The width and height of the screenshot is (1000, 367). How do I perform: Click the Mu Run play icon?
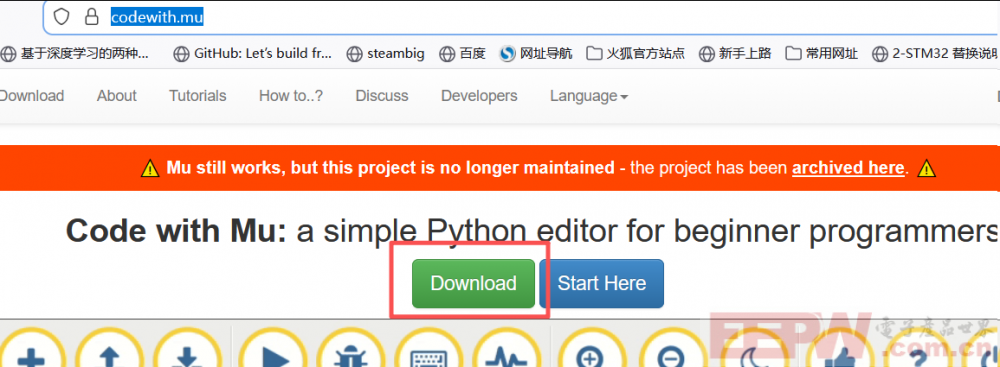[274, 347]
